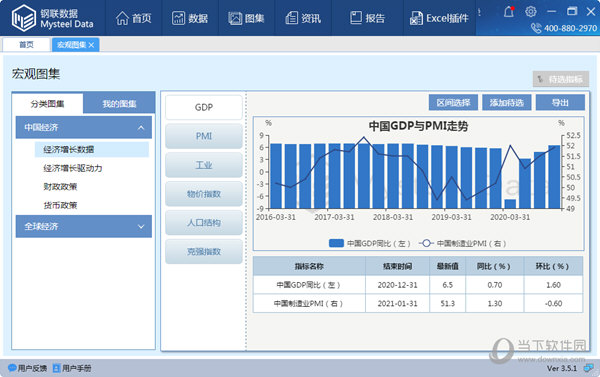This screenshot has height=377, width=600.
Task: Click the phone icon beside 400-880-2970
Action: point(536,28)
